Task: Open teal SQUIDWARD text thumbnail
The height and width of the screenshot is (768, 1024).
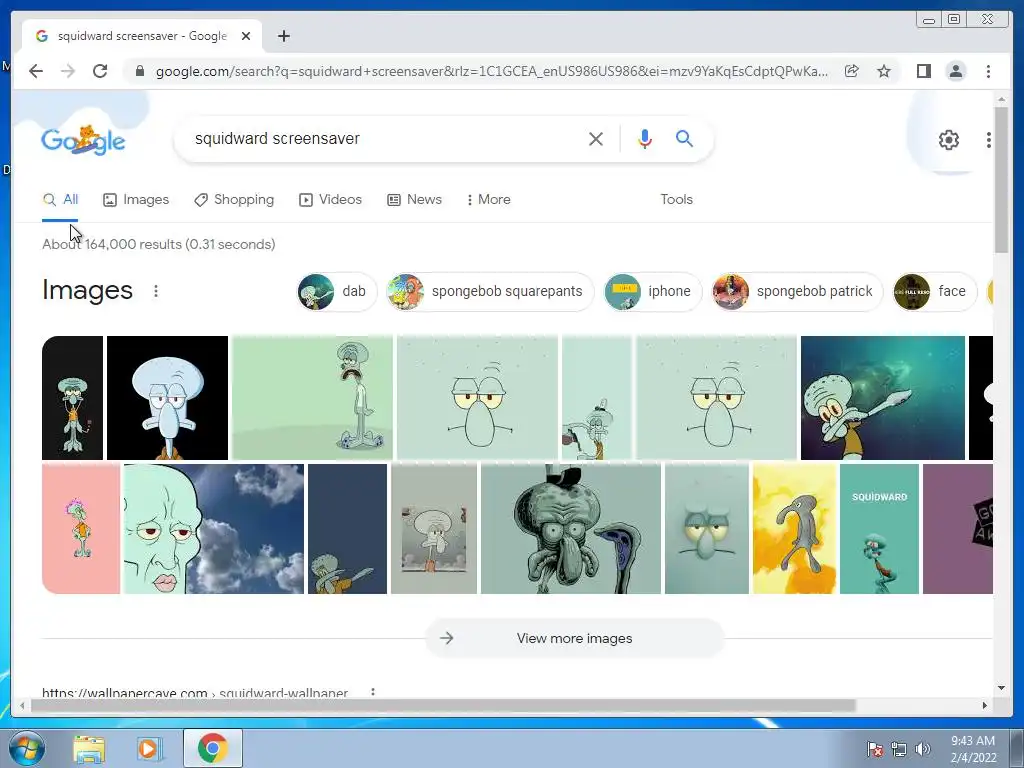Action: [x=879, y=529]
